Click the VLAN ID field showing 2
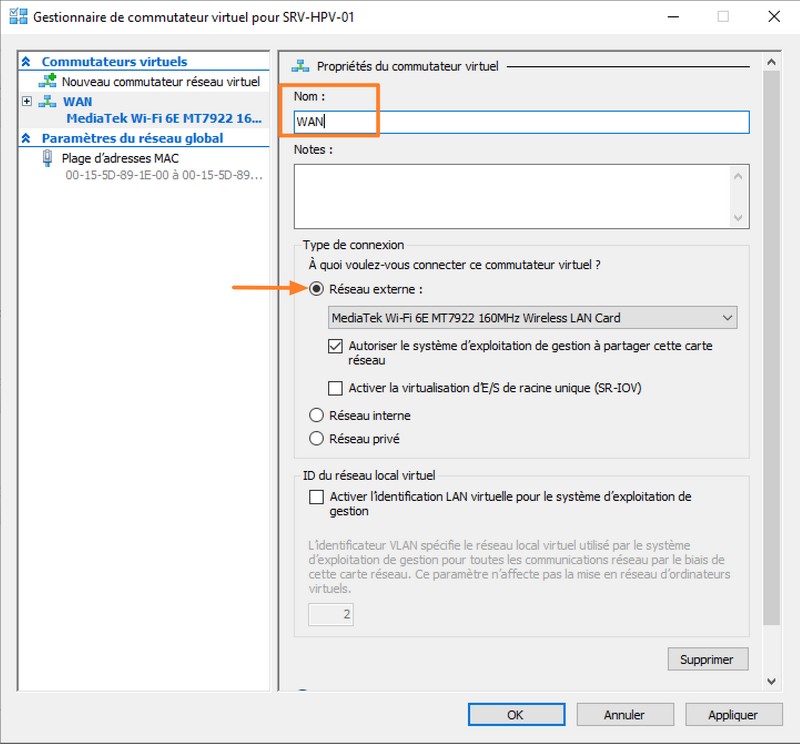Screen dimensions: 800x744 (331, 614)
